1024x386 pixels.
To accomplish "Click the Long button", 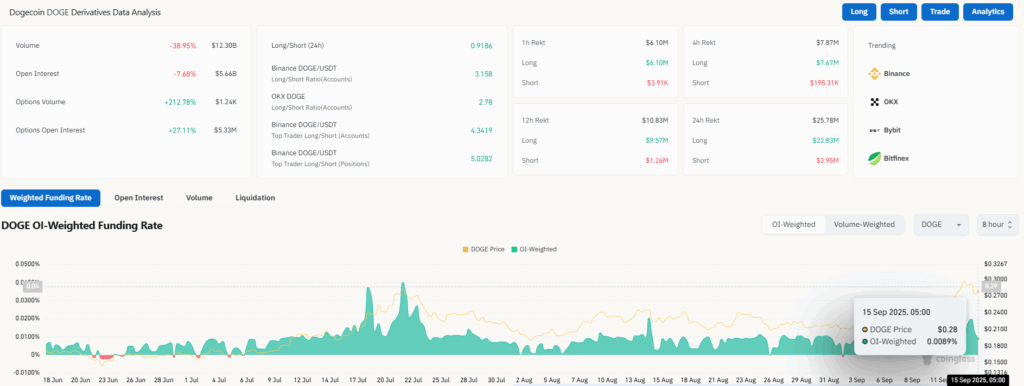I will 859,12.
